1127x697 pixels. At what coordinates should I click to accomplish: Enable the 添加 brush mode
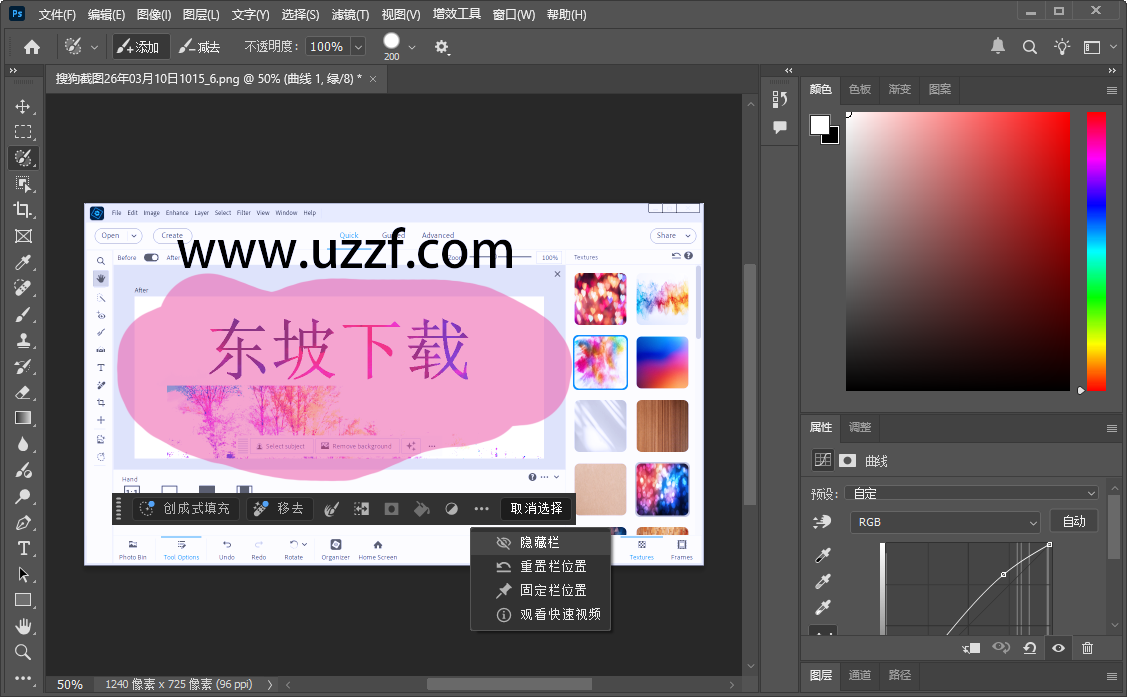coord(140,46)
